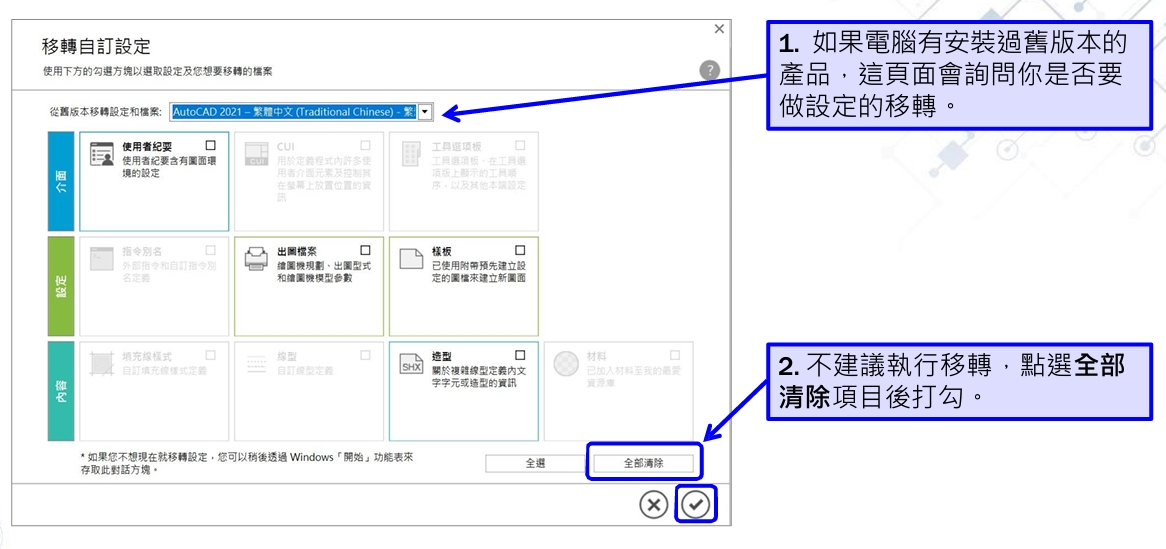
Task: Click the Windows 開始 menu footnote
Action: click(x=248, y=463)
